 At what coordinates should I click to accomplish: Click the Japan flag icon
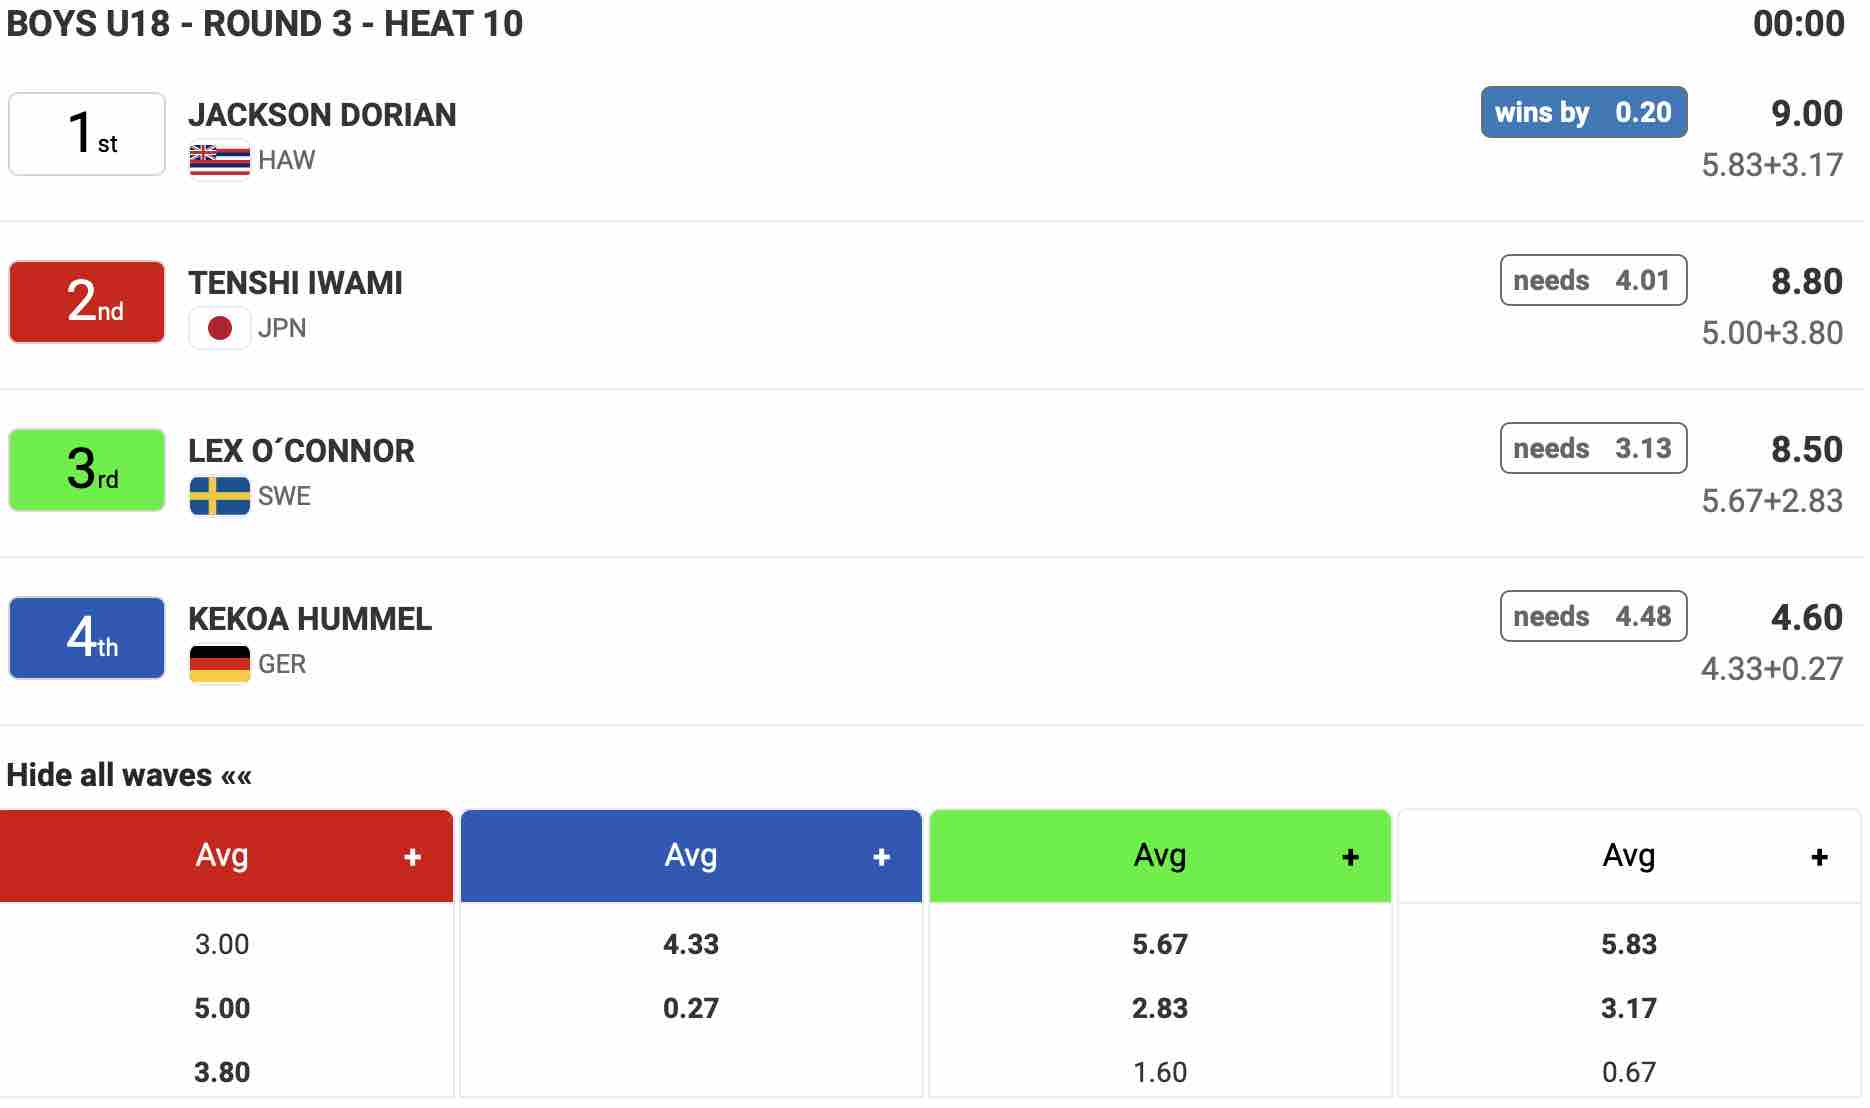(219, 328)
